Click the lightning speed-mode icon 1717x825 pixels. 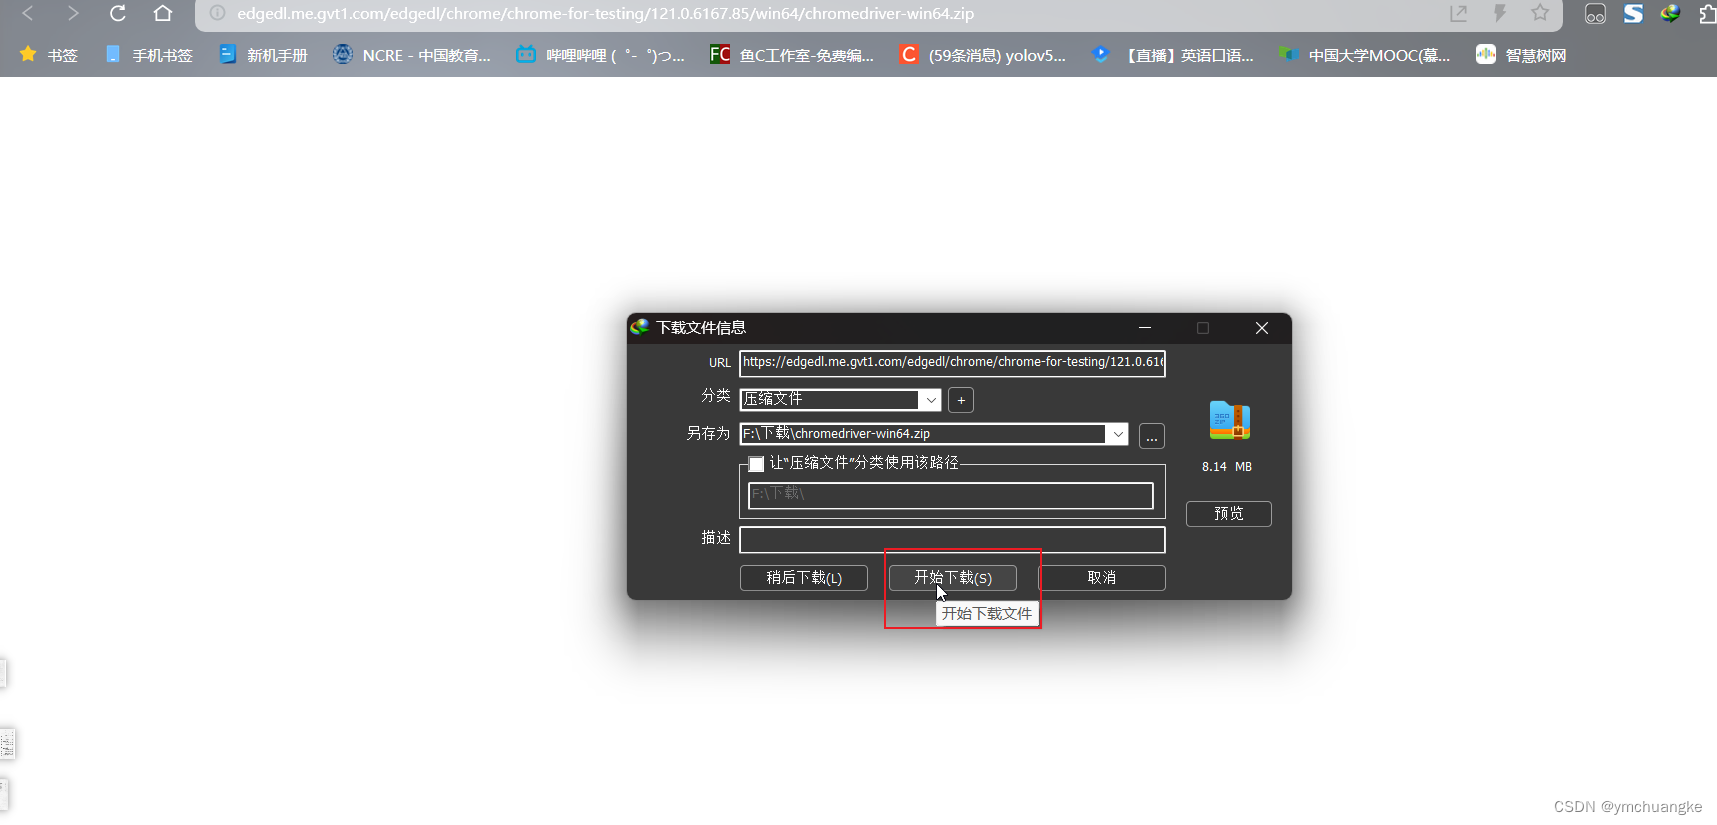pyautogui.click(x=1500, y=13)
